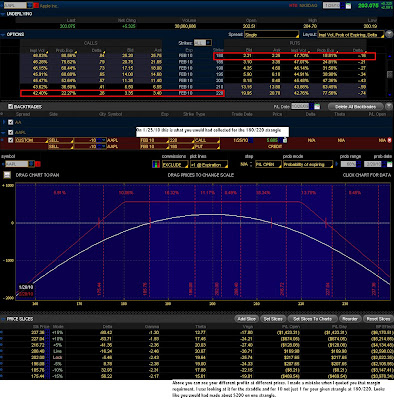Open the Spread Single dropdown
The width and height of the screenshot is (394, 400).
[271, 35]
